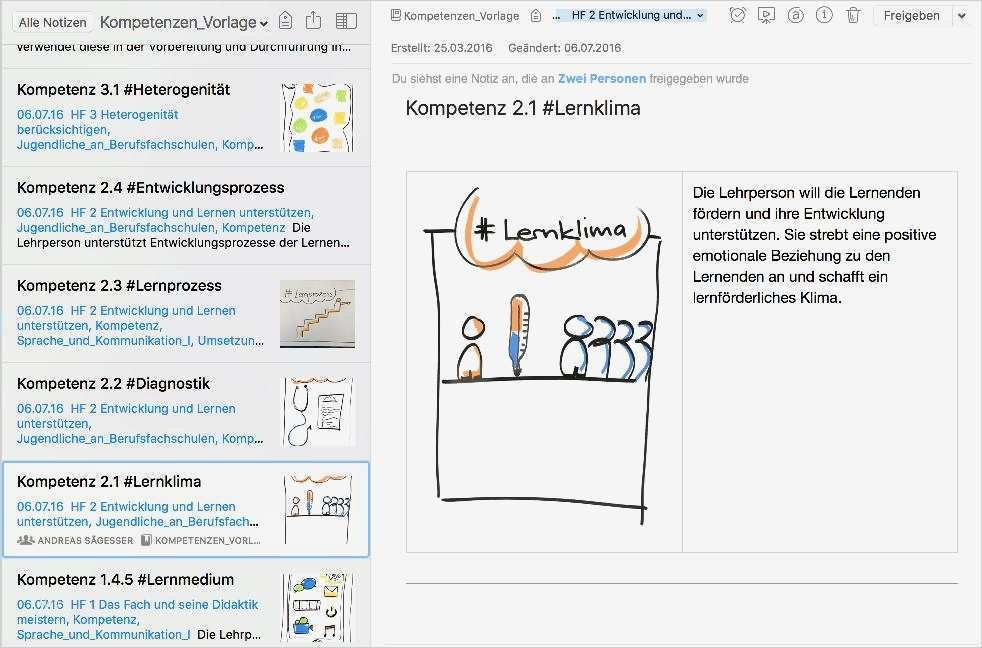The height and width of the screenshot is (648, 982).
Task: Click the Diagnostik stethoscope thumbnail
Action: [318, 411]
